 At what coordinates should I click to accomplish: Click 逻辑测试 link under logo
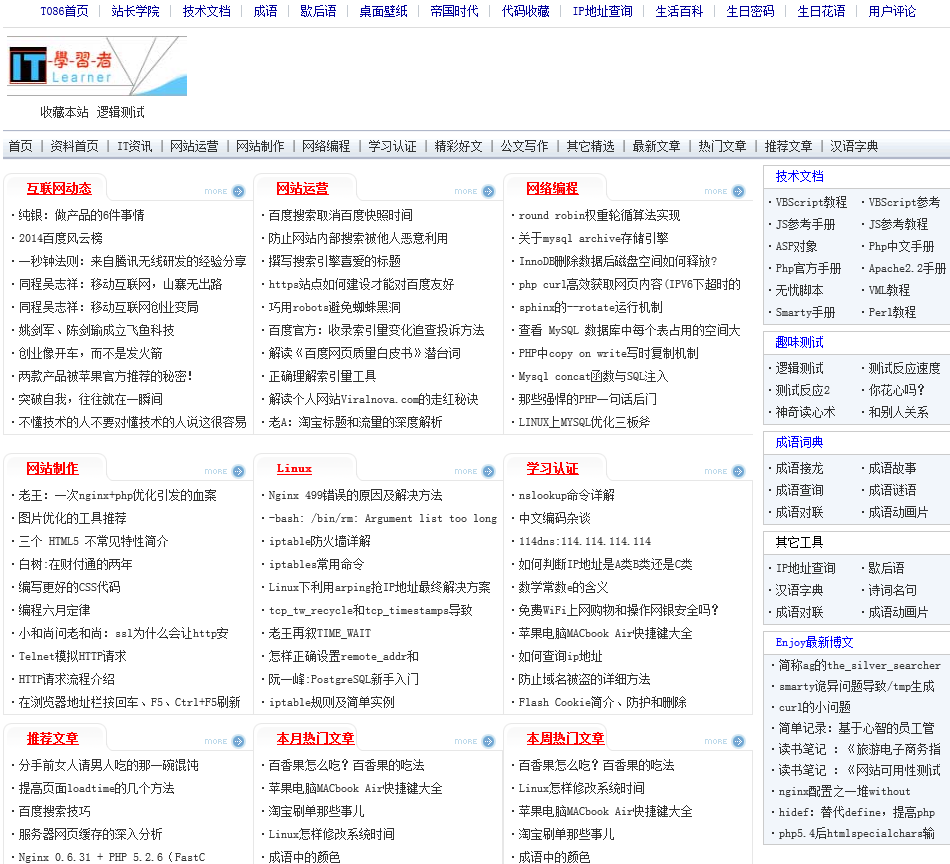tap(121, 112)
